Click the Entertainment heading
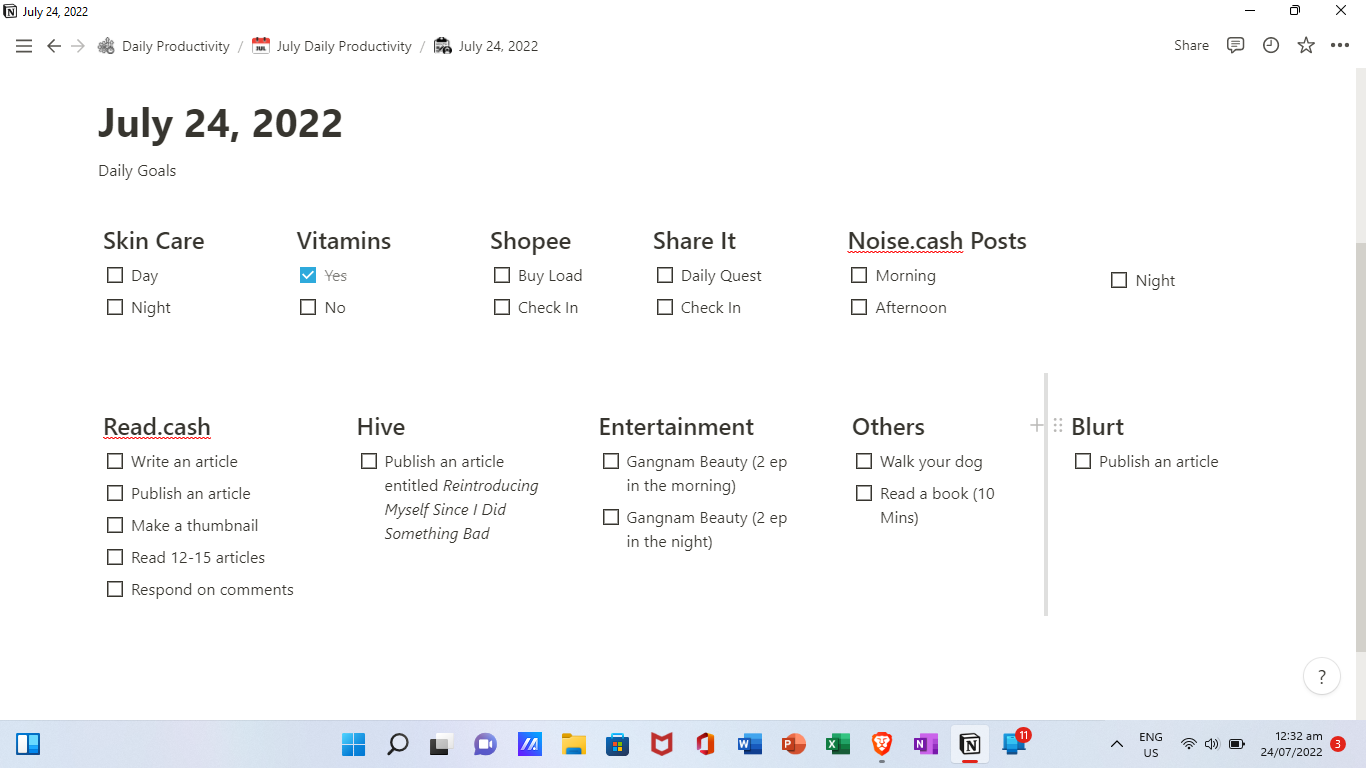This screenshot has width=1366, height=768. click(x=676, y=426)
